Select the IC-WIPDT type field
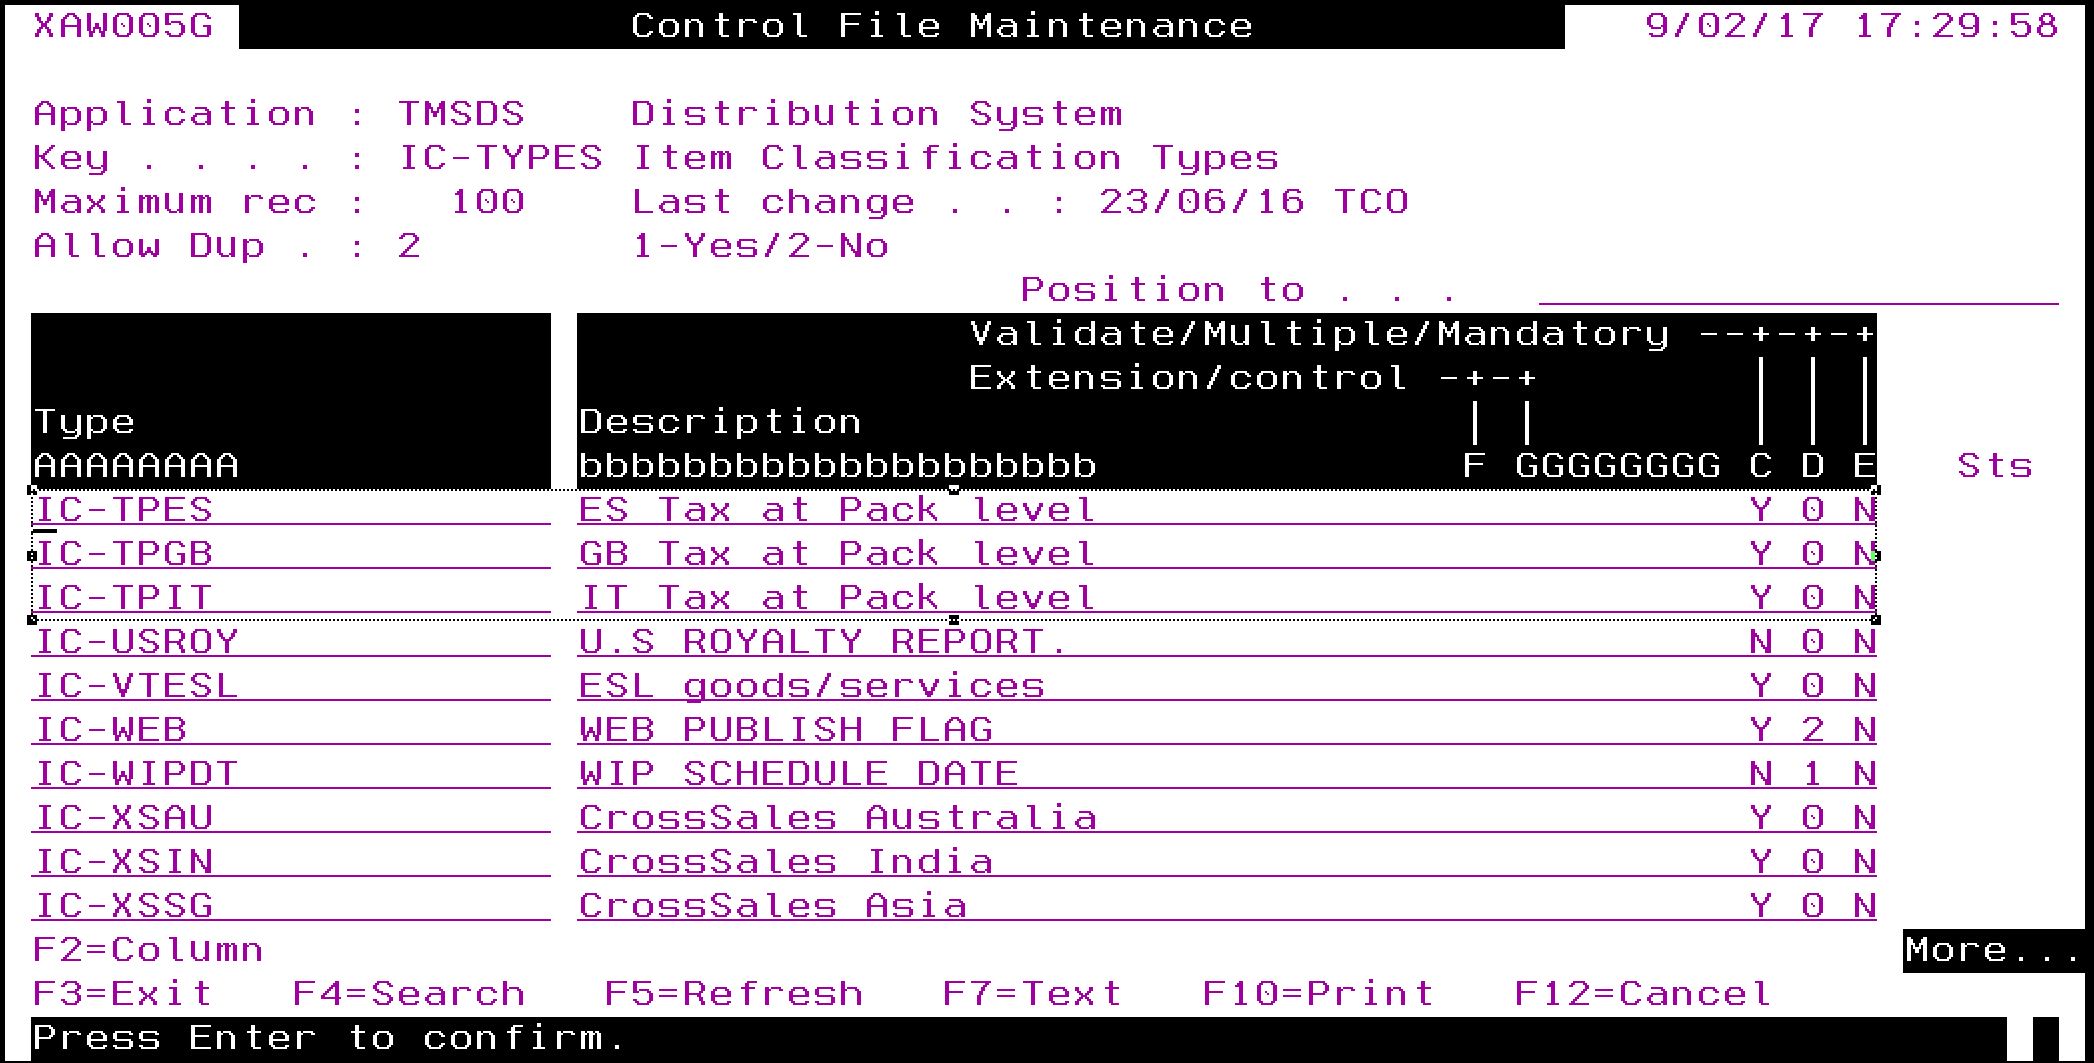The image size is (2094, 1063). [291, 773]
